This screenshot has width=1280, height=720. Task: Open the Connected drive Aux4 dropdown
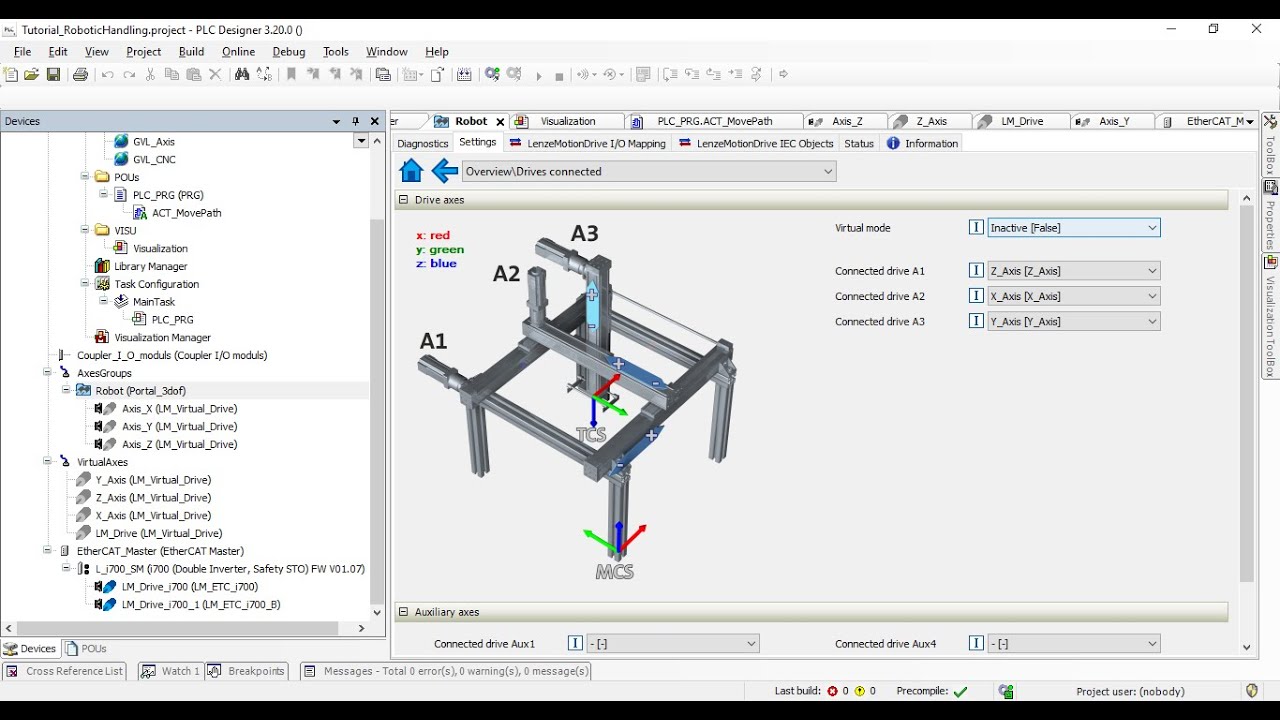[1152, 644]
